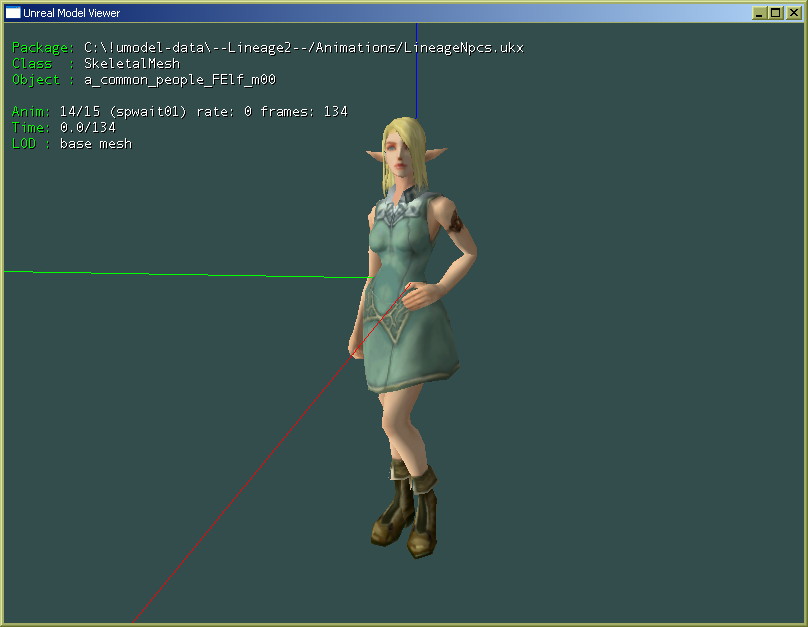This screenshot has width=808, height=627.
Task: Click the green "Class" label
Action: pyautogui.click(x=32, y=63)
